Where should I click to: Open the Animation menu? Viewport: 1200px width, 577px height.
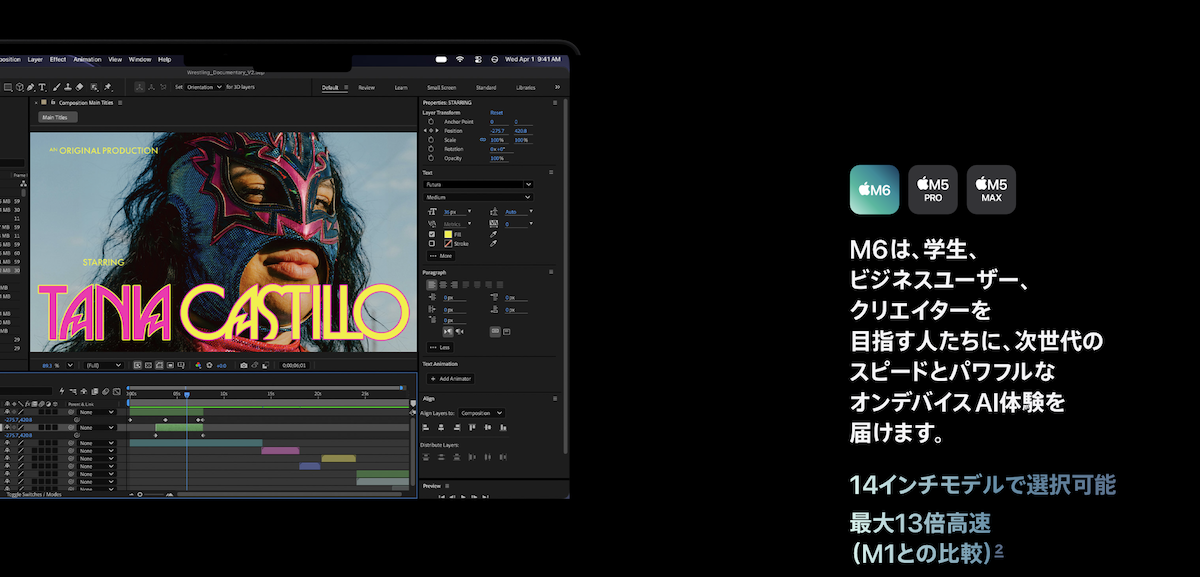tap(87, 59)
